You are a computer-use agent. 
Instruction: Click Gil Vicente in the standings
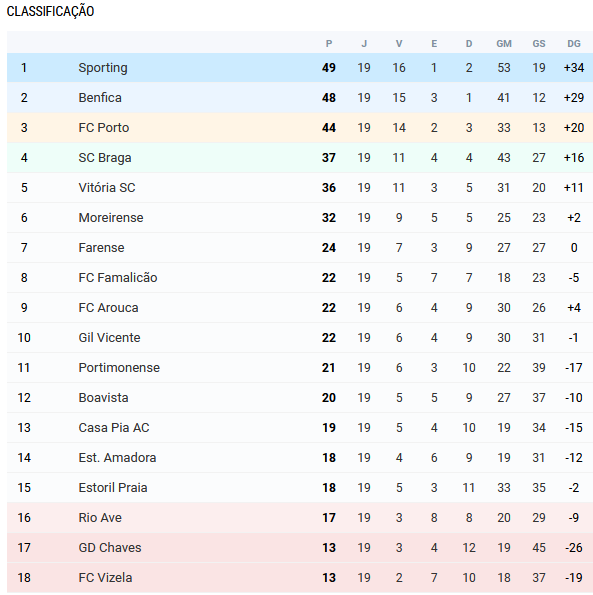tap(109, 337)
